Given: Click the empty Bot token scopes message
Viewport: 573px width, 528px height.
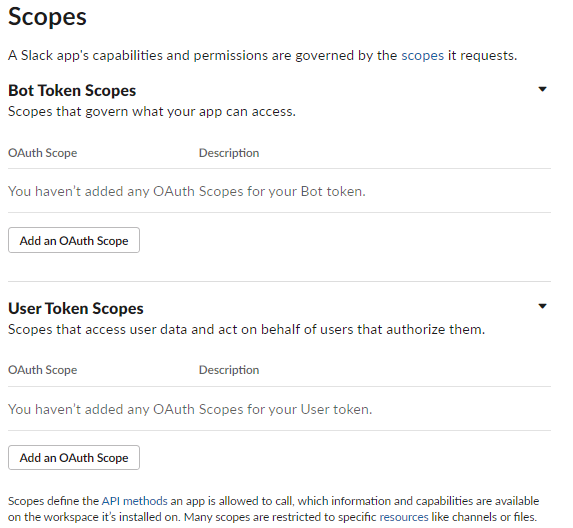Looking at the screenshot, I should 187,191.
